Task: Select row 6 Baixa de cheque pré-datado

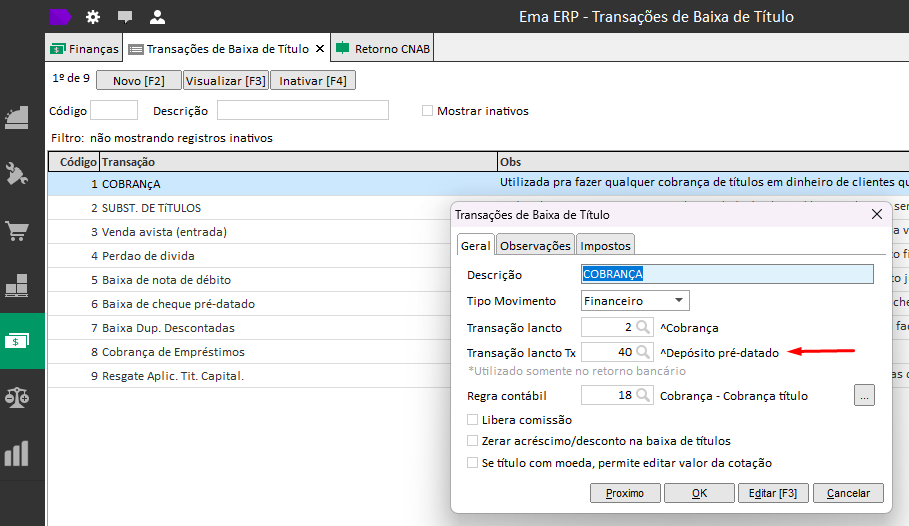Action: [249, 304]
